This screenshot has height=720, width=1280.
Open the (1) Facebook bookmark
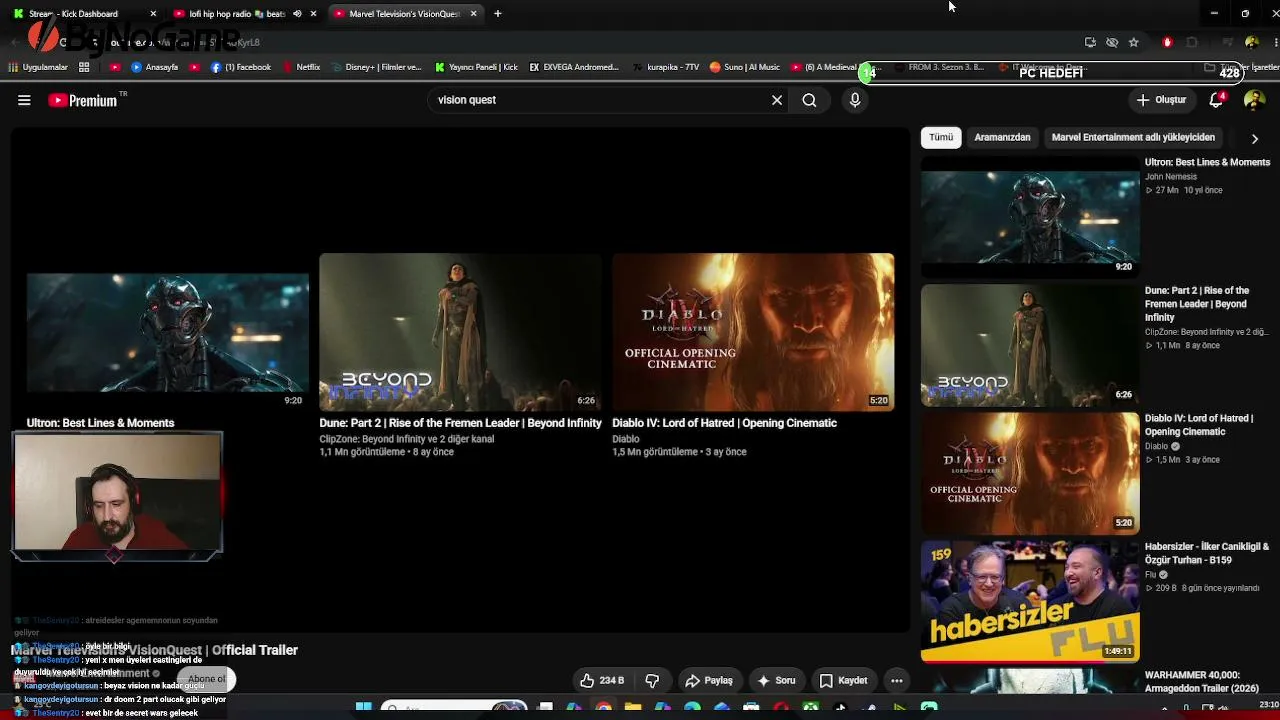click(240, 67)
